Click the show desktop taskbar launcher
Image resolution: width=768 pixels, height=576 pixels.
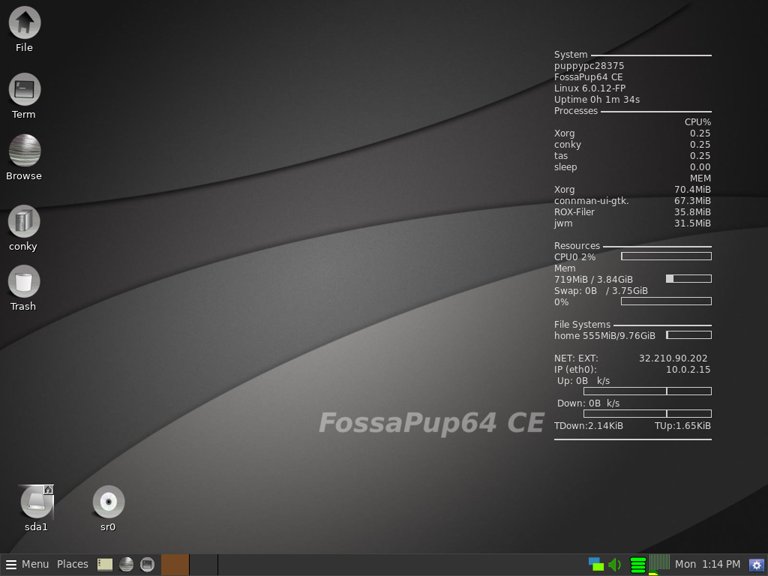105,564
